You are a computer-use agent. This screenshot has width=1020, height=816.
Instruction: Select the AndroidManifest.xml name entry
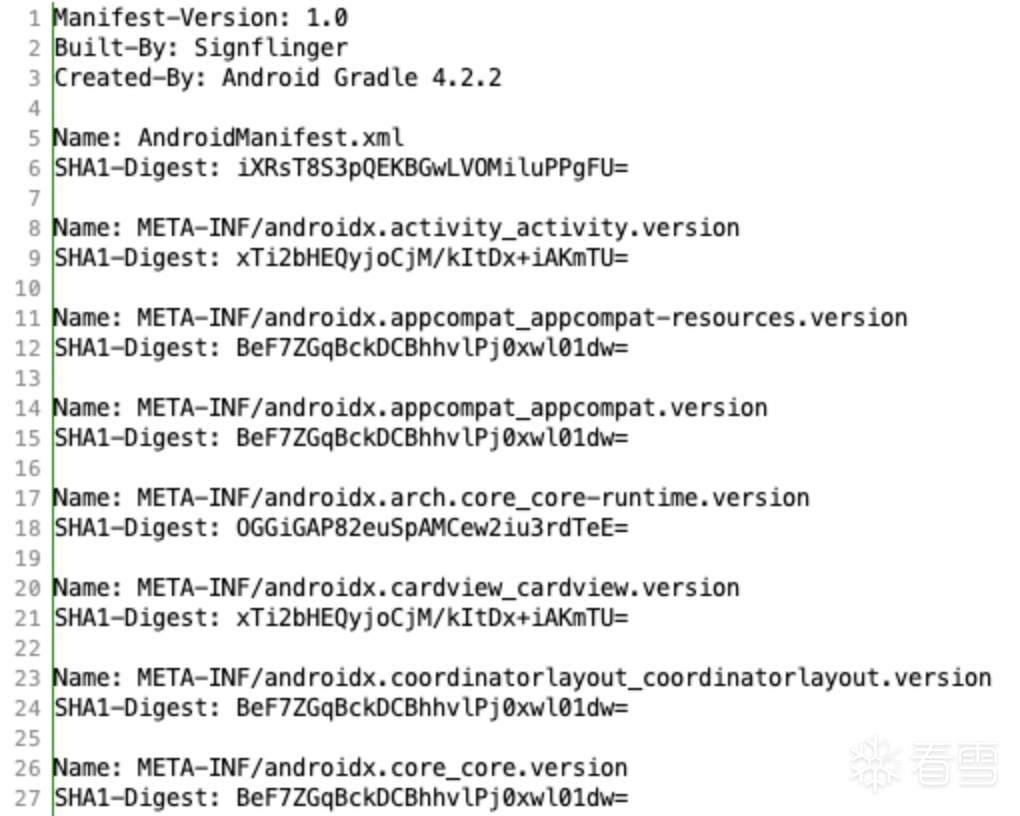pyautogui.click(x=270, y=138)
